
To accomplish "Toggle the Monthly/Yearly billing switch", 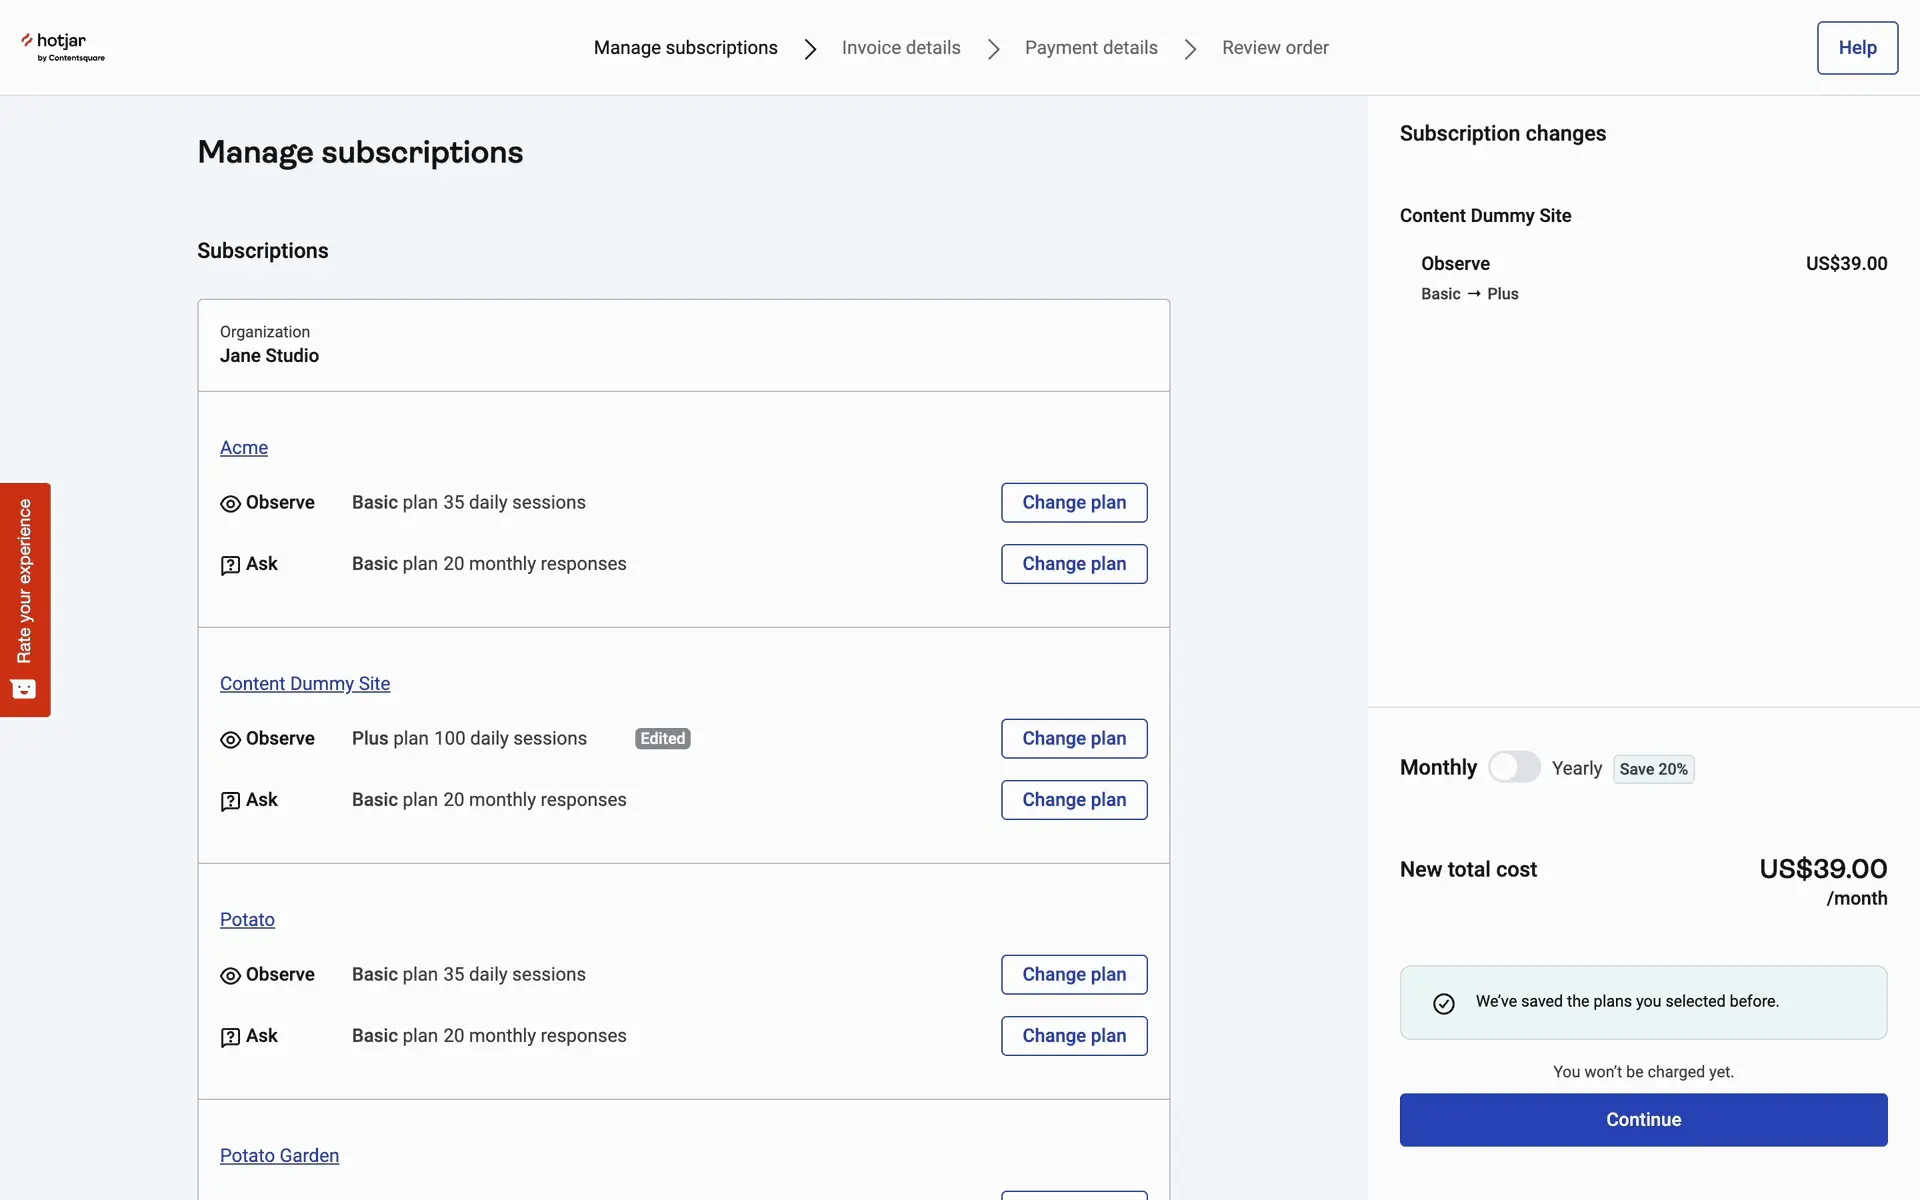I will point(1514,768).
